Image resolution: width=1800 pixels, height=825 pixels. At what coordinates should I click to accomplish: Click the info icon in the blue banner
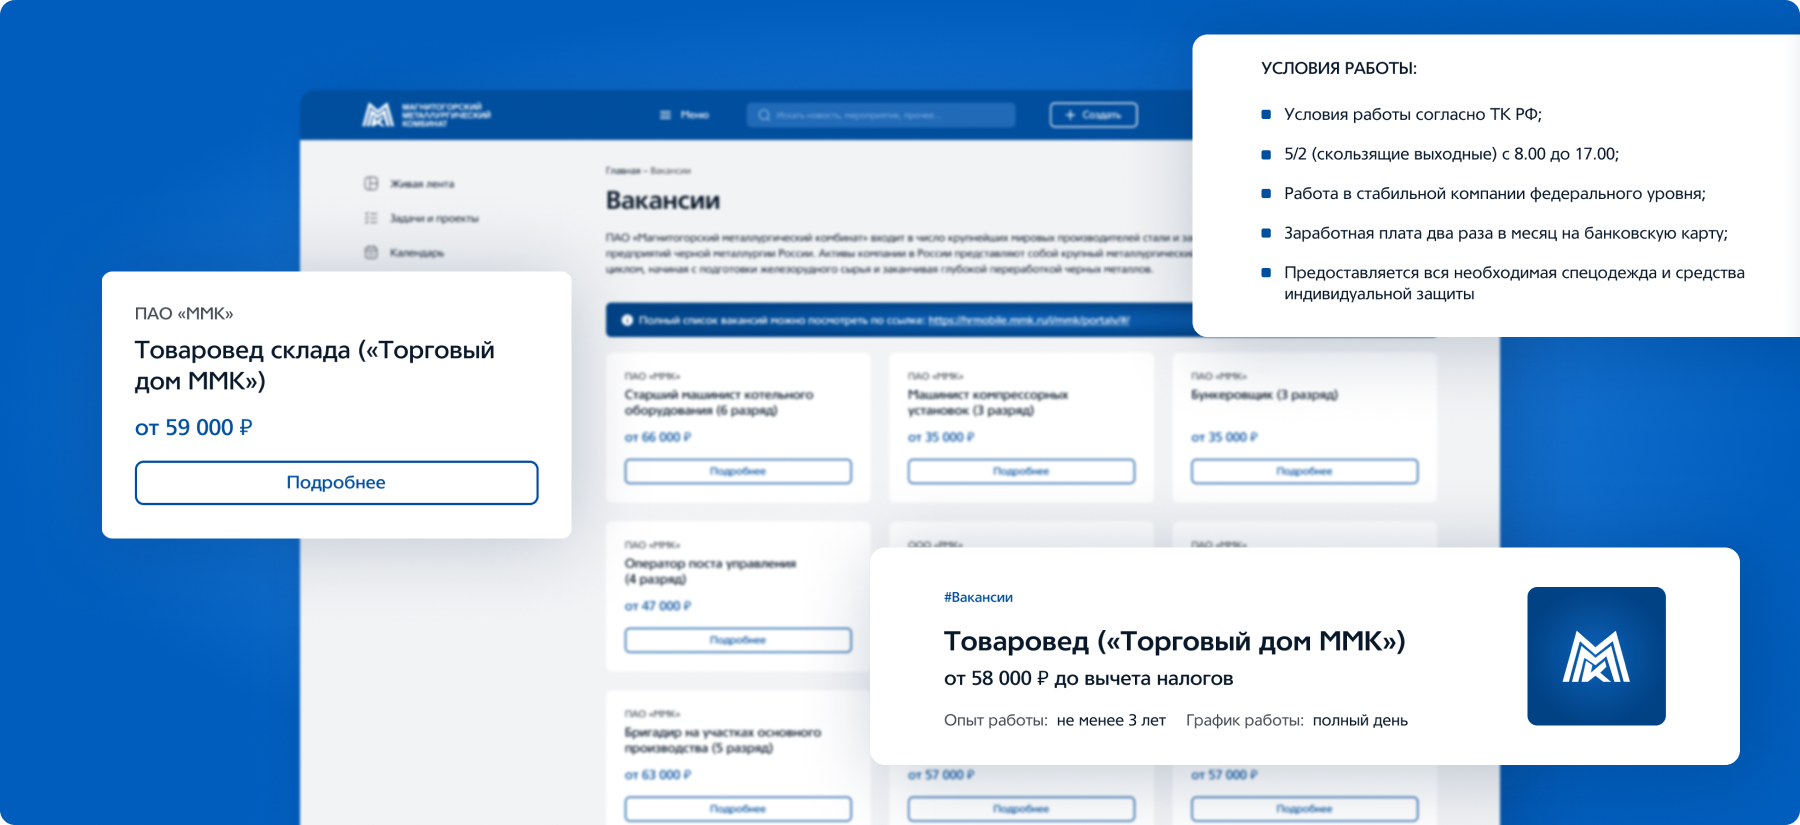(627, 320)
